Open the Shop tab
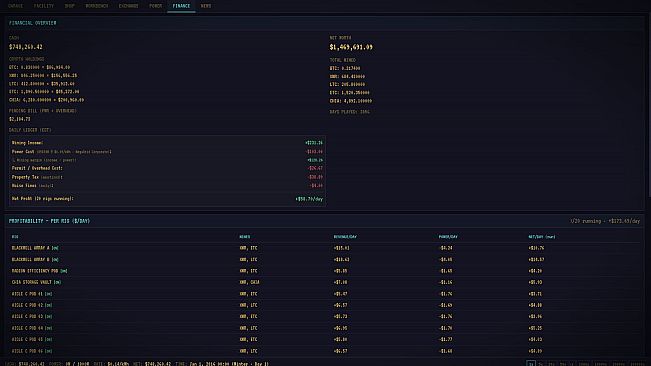The height and width of the screenshot is (366, 651). [69, 6]
